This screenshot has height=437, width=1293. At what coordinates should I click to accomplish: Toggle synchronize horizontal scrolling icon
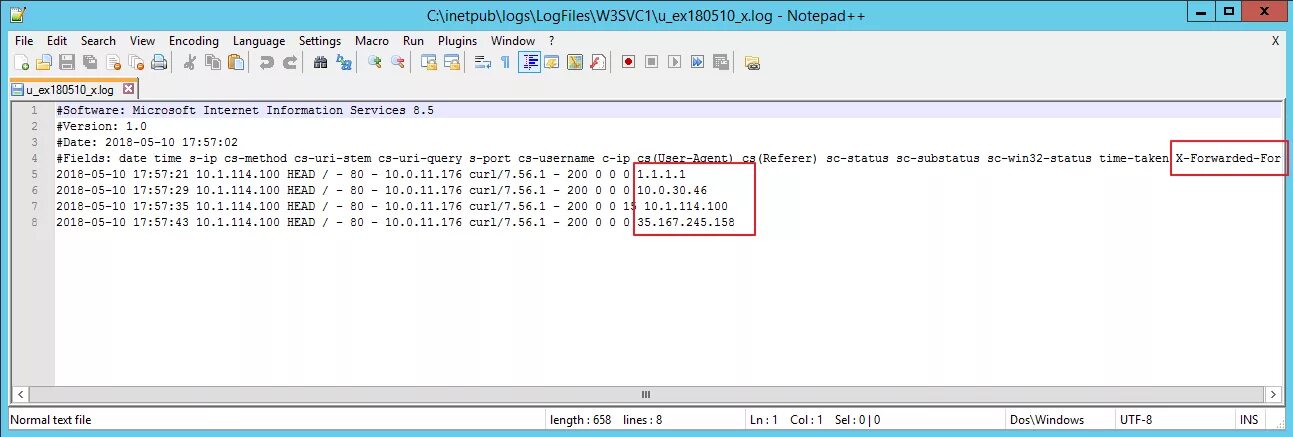click(x=451, y=62)
